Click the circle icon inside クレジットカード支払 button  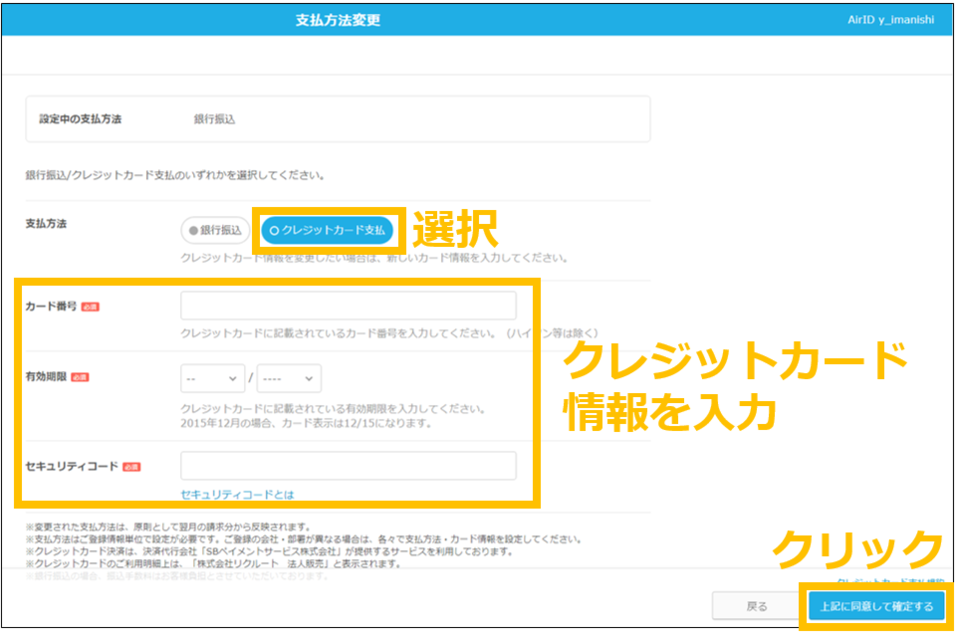(274, 230)
